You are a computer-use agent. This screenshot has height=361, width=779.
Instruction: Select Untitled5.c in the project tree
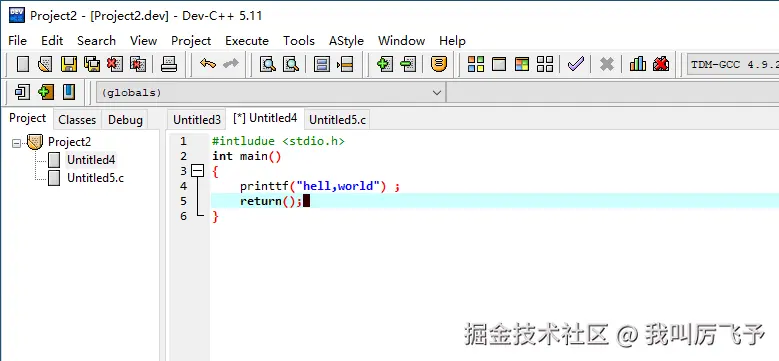coord(95,178)
